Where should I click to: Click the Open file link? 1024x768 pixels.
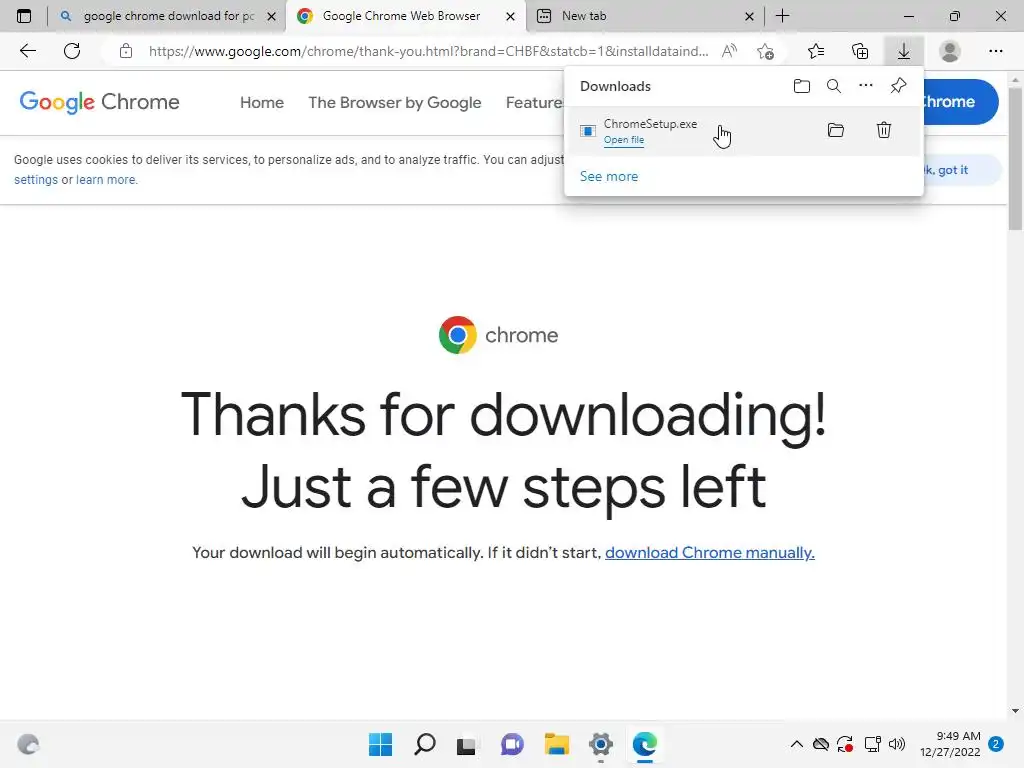point(624,140)
